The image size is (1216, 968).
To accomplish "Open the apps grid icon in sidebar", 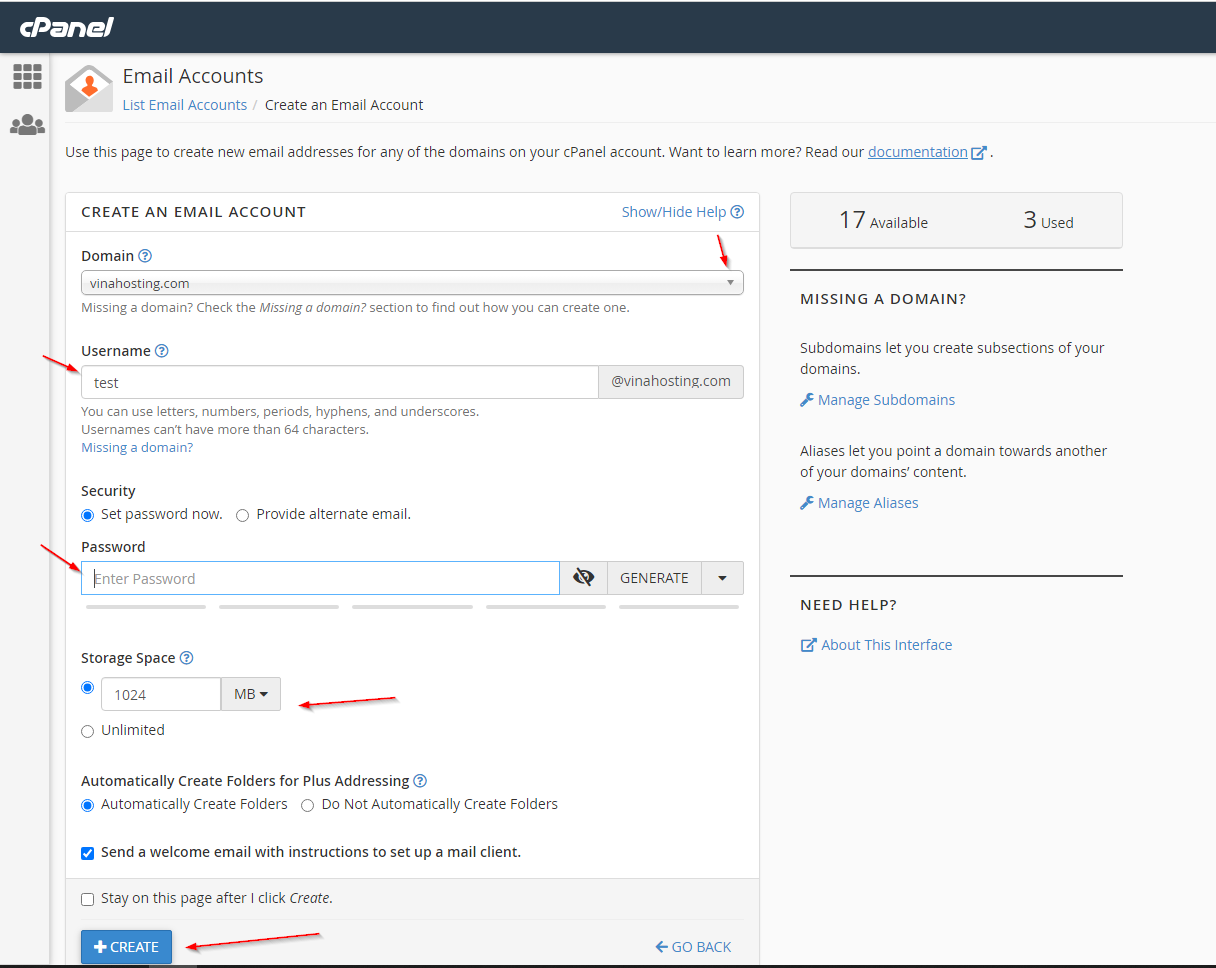I will [27, 76].
